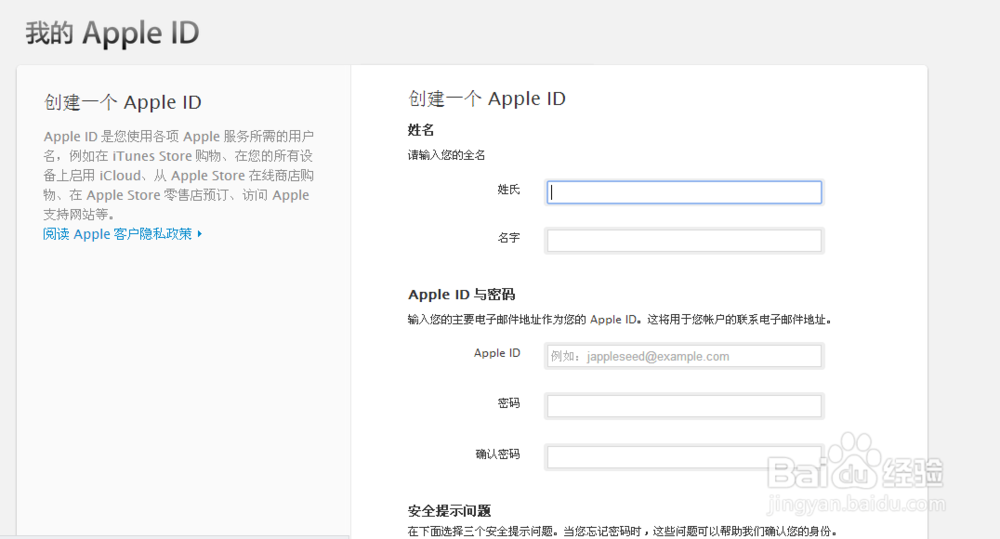
Task: Click the 姓氏 (last name) input field
Action: (684, 192)
